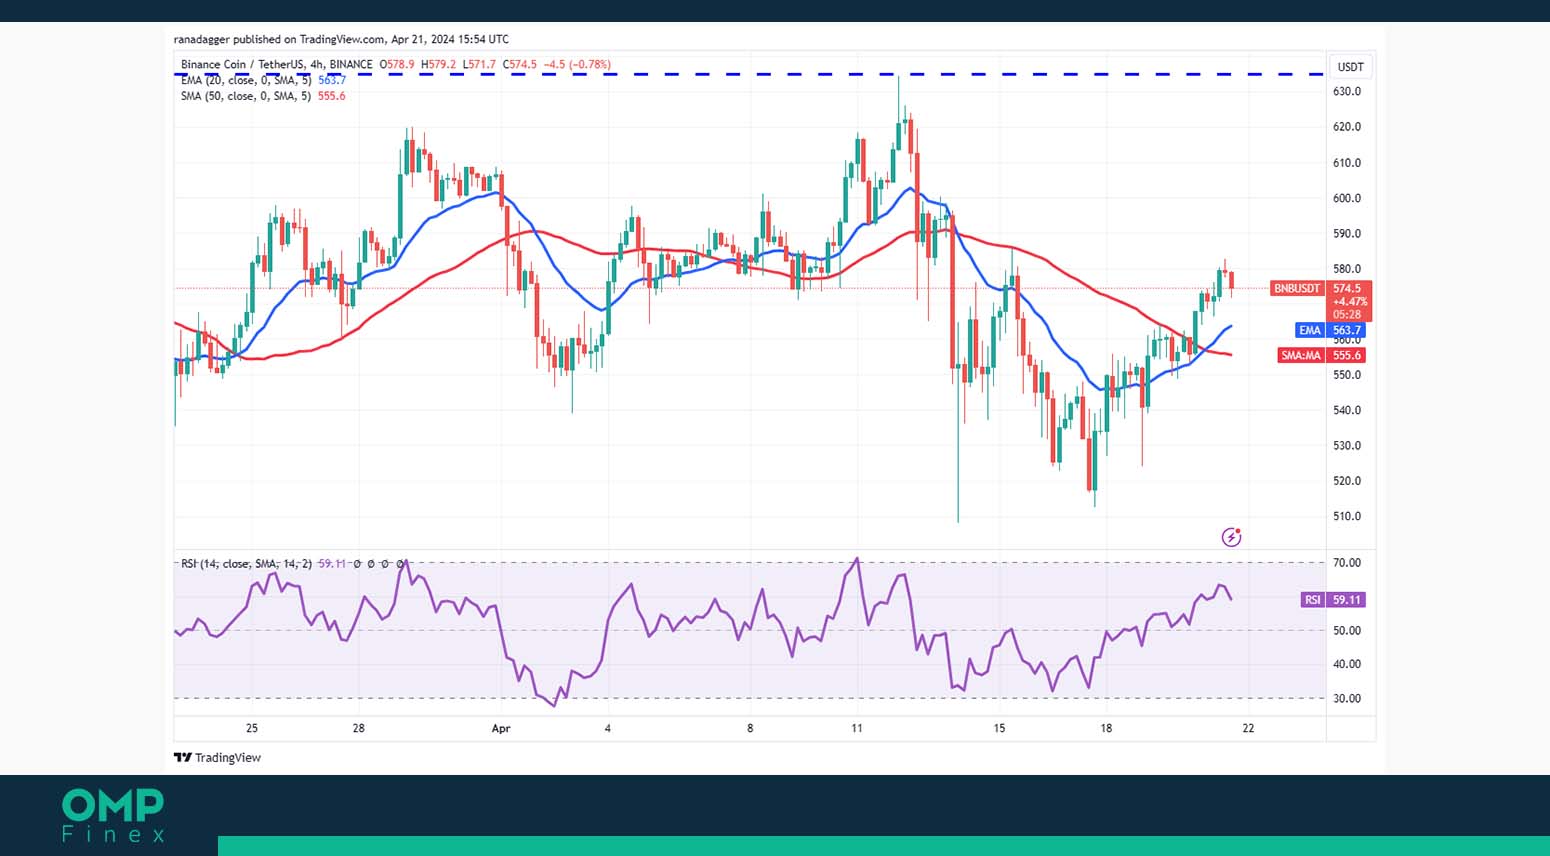Click the 50.00 RSI axis label
Screen dimensions: 1550x856
point(1347,631)
